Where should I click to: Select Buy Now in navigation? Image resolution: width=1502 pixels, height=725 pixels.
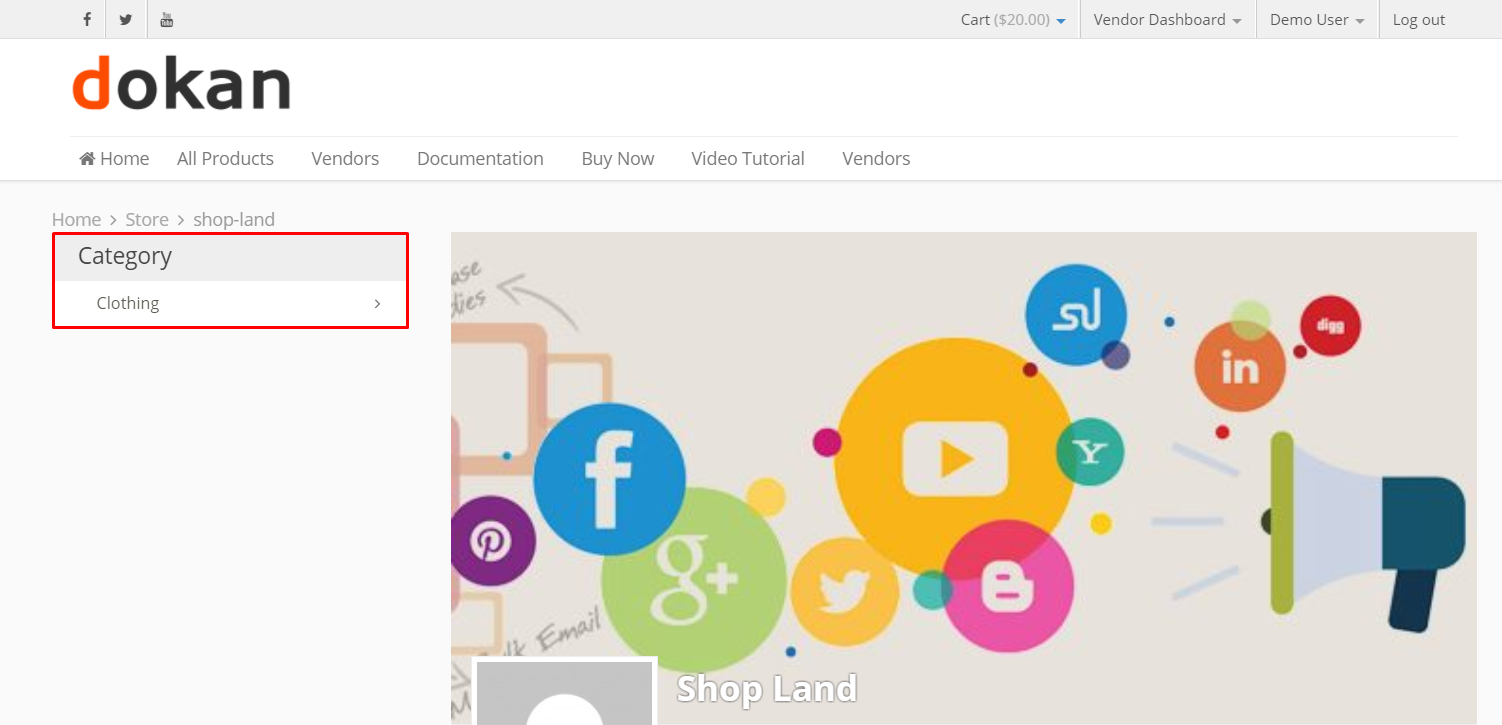pos(618,159)
